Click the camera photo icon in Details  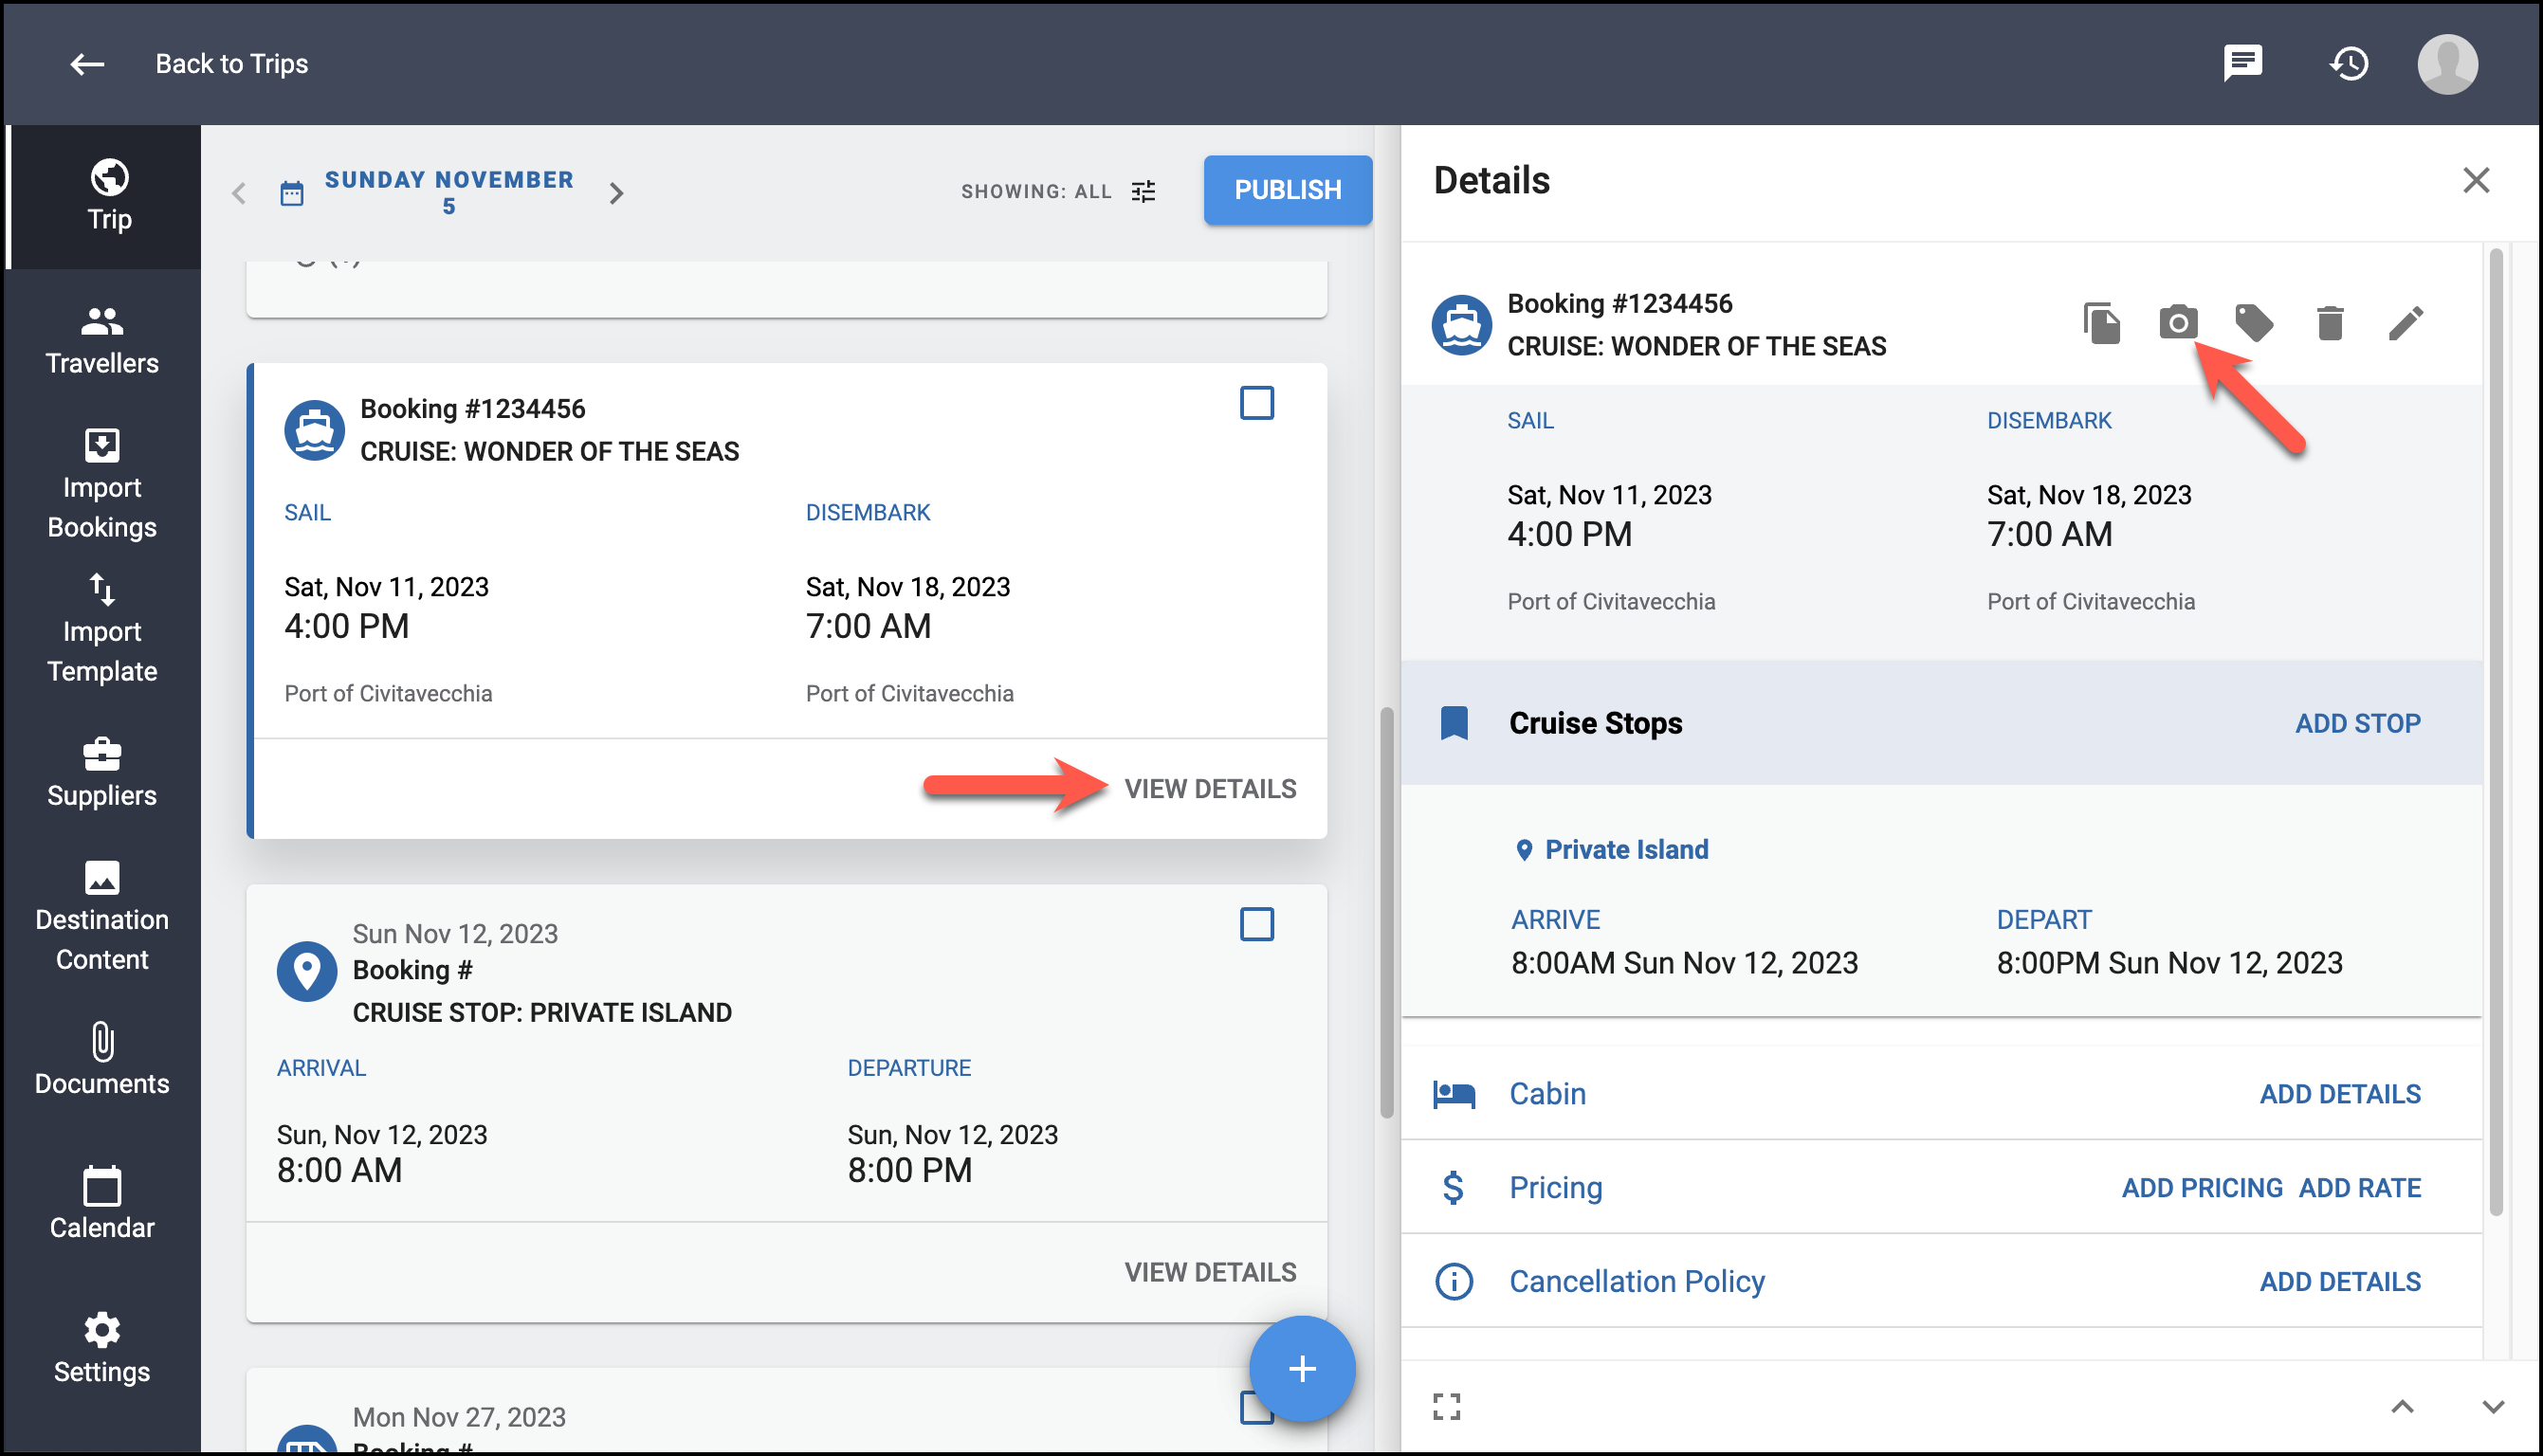click(2177, 323)
